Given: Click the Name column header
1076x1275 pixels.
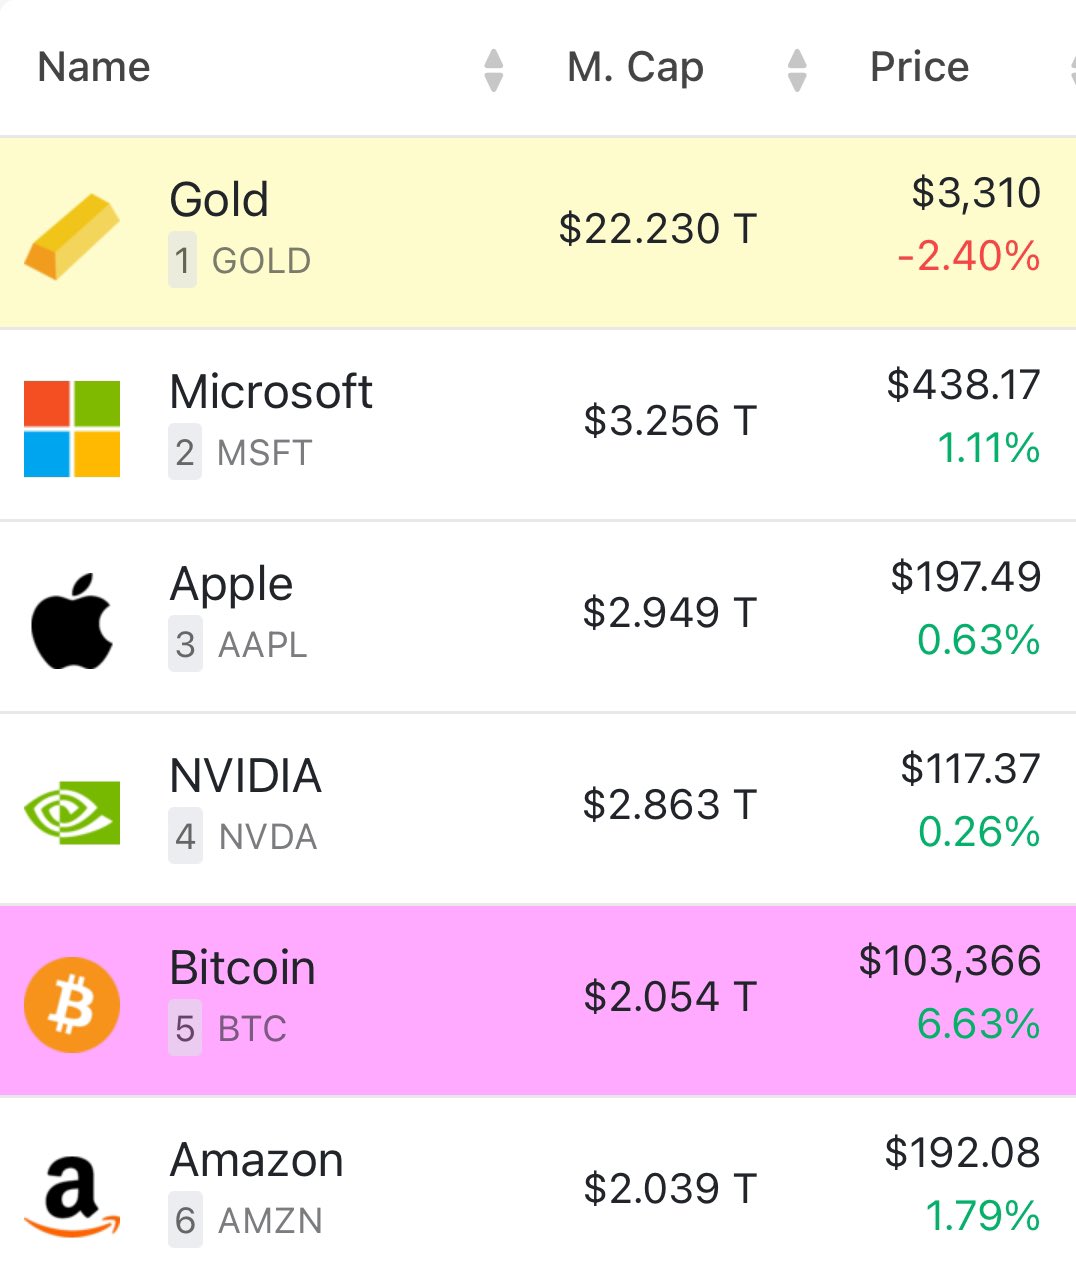Looking at the screenshot, I should 94,67.
